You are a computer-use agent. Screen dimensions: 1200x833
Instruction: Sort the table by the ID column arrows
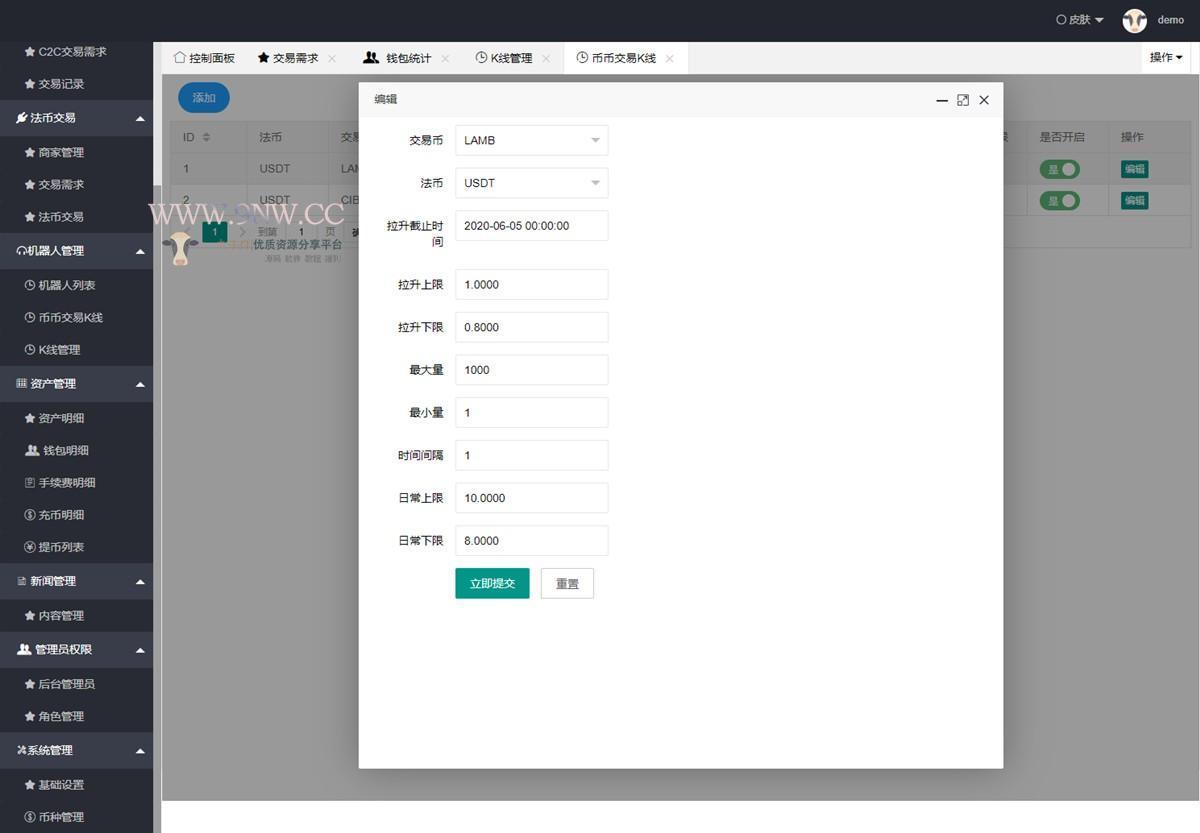207,137
